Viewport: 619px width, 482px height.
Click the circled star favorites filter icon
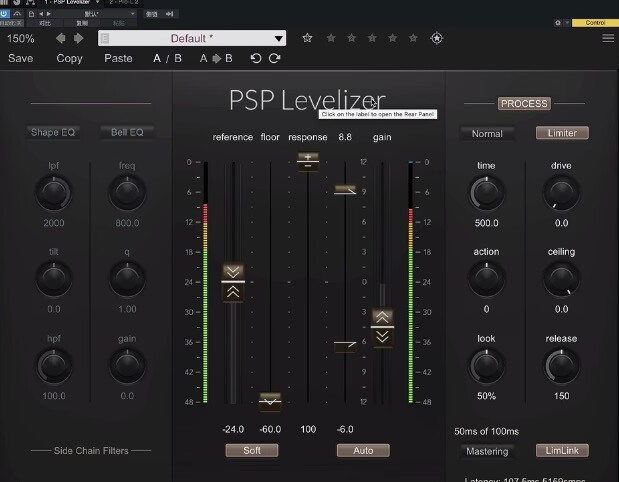[x=437, y=38]
